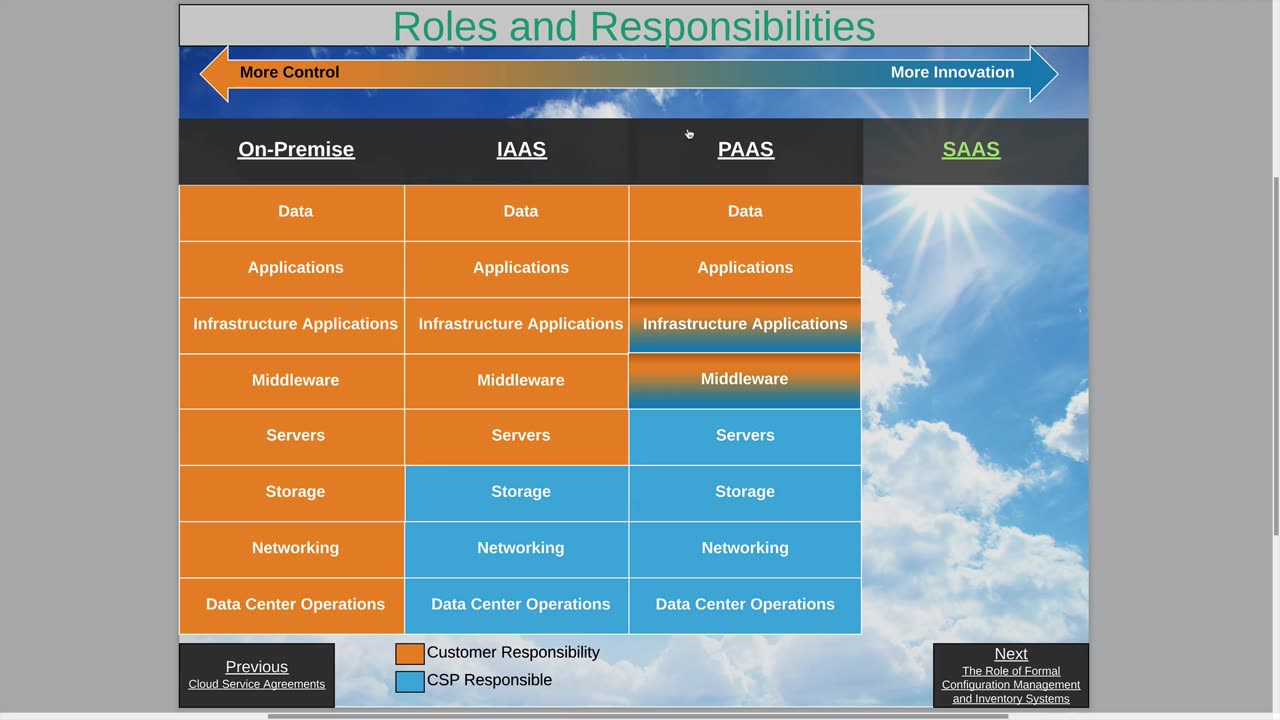Click the More Control arrow label
This screenshot has width=1280, height=720.
pyautogui.click(x=289, y=72)
